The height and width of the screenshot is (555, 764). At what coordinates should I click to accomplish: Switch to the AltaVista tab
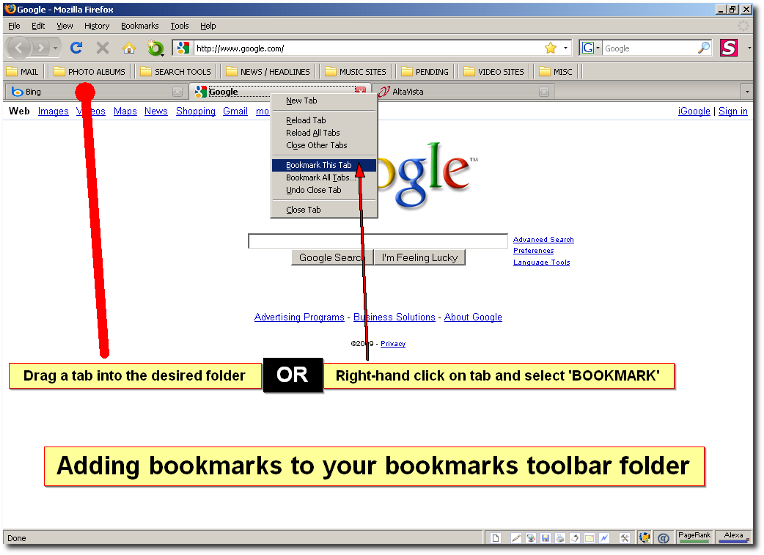(x=463, y=92)
